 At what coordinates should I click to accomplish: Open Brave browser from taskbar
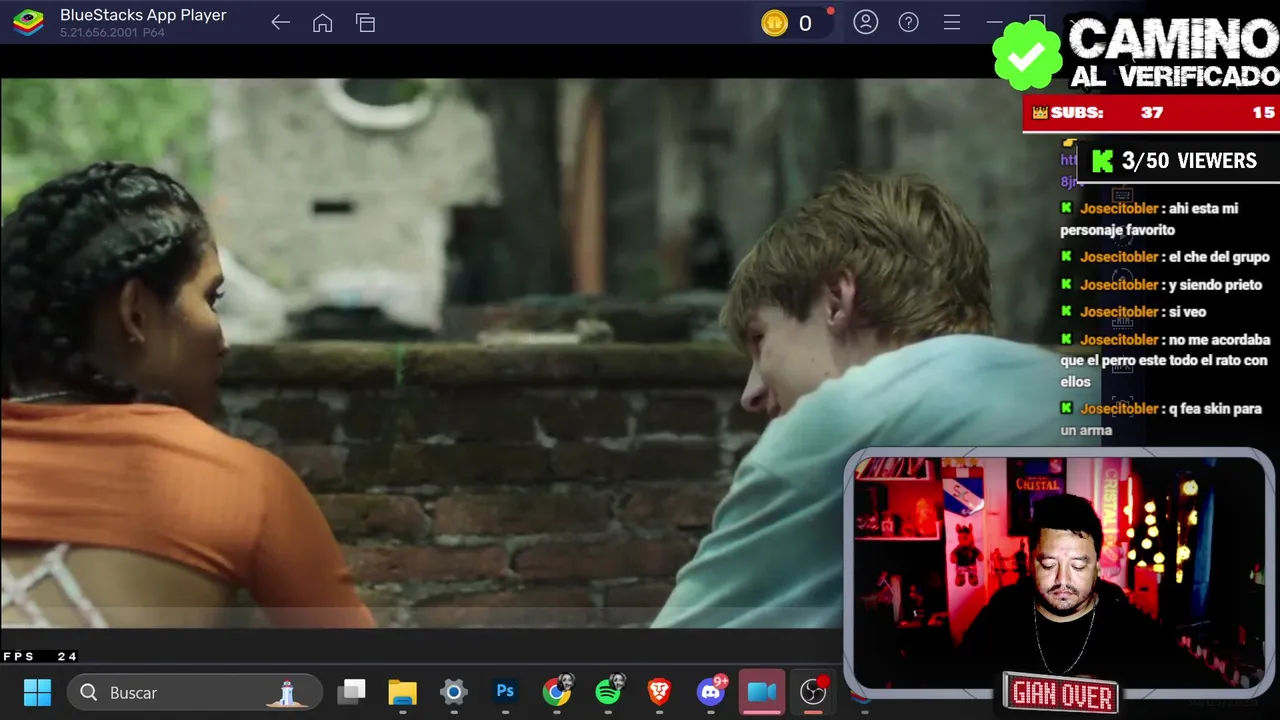(x=659, y=691)
